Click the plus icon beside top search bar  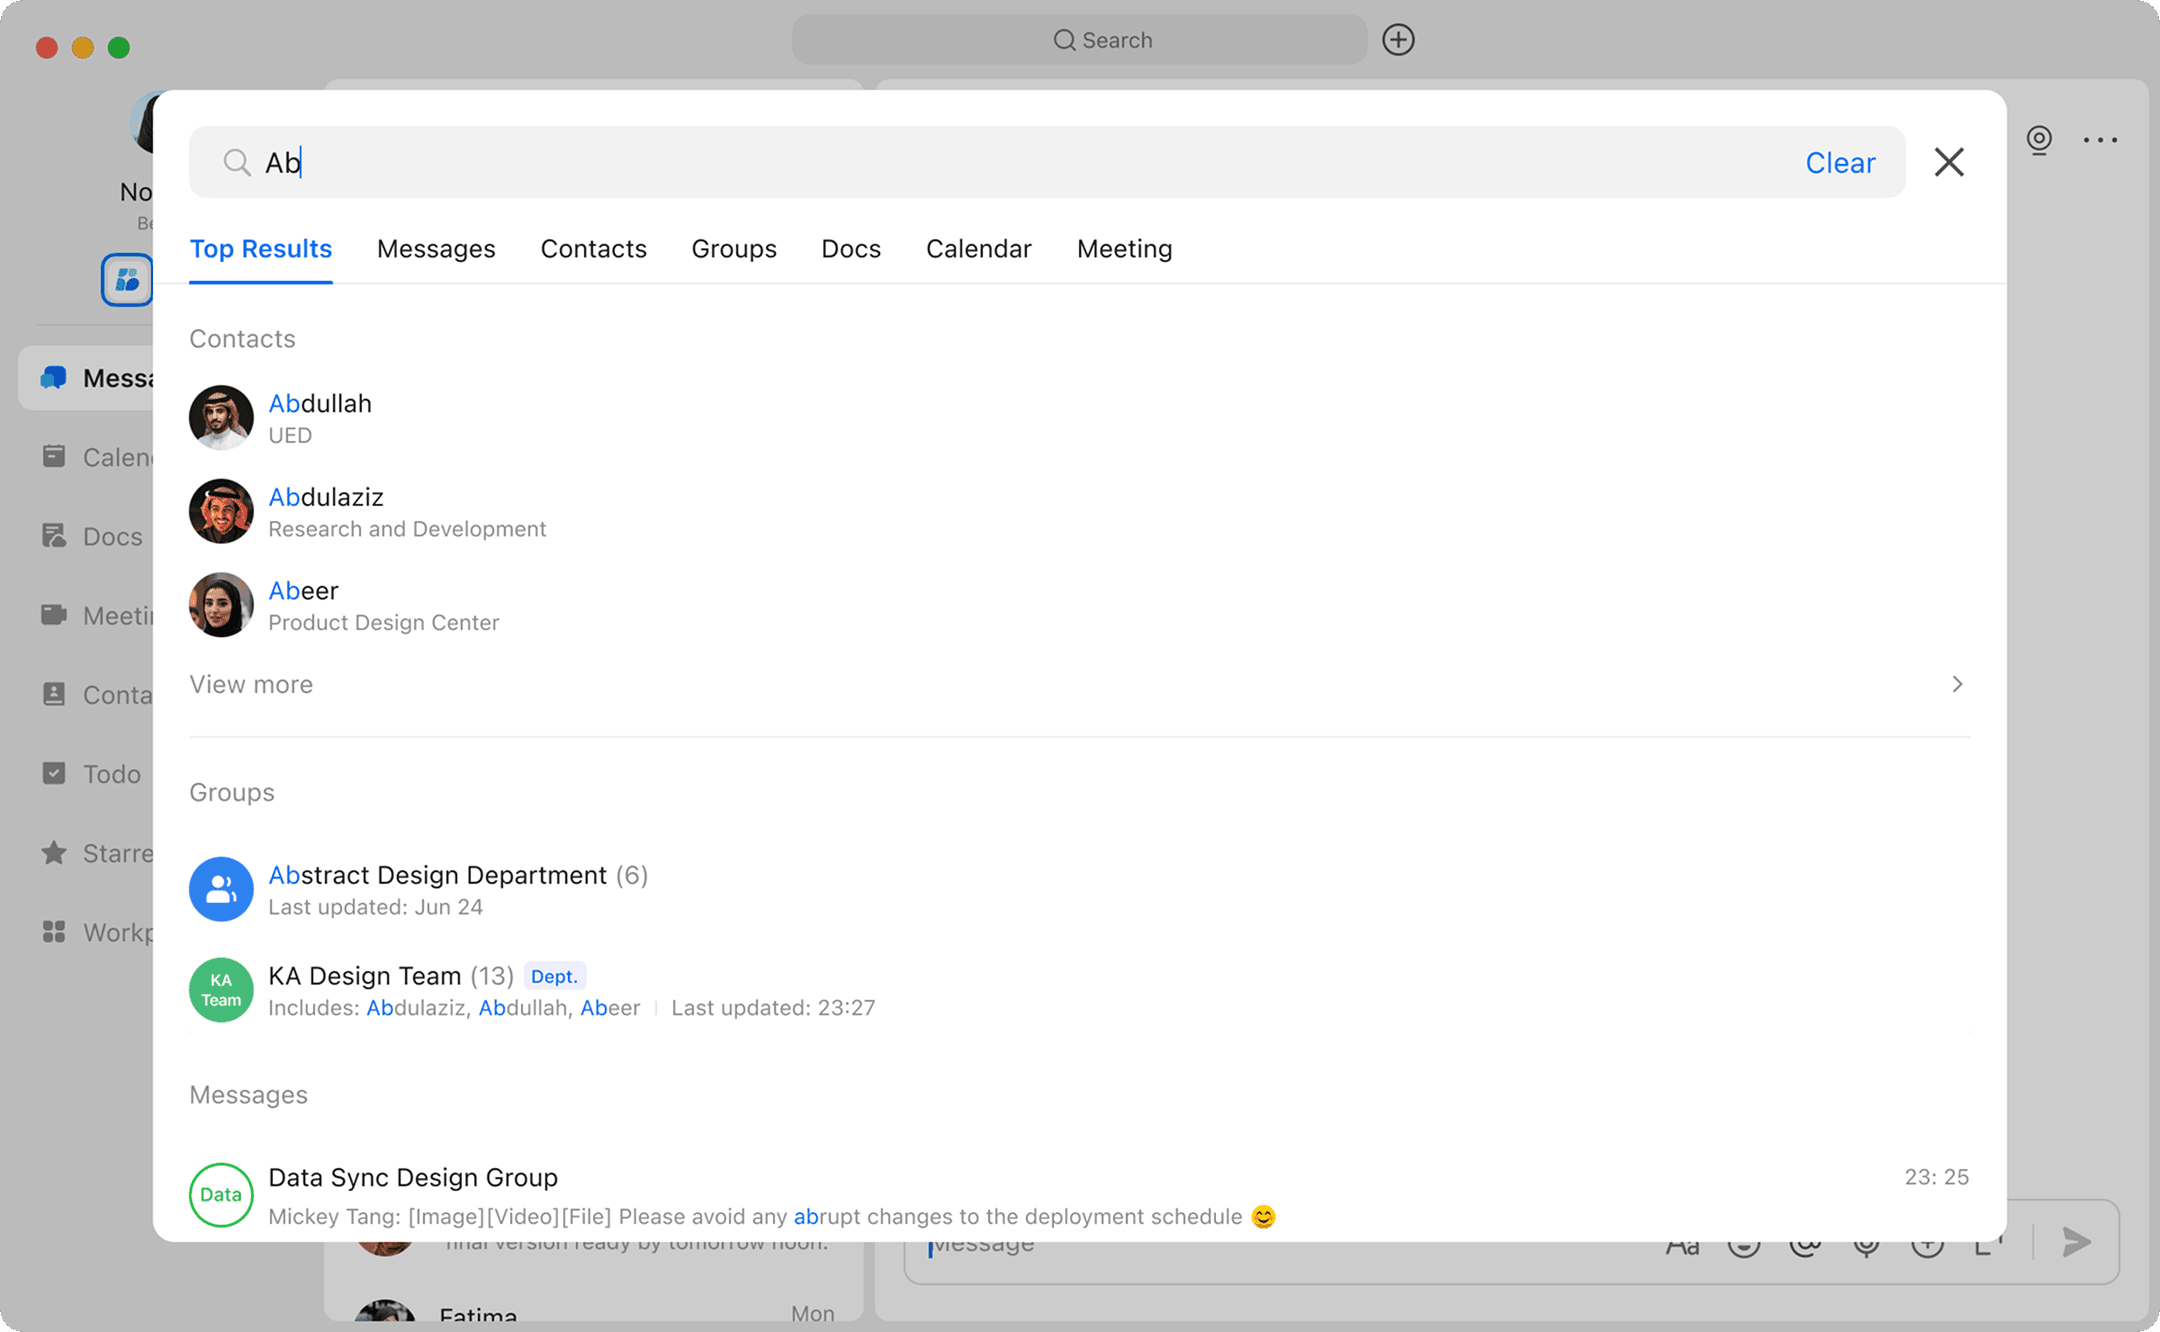[1398, 40]
